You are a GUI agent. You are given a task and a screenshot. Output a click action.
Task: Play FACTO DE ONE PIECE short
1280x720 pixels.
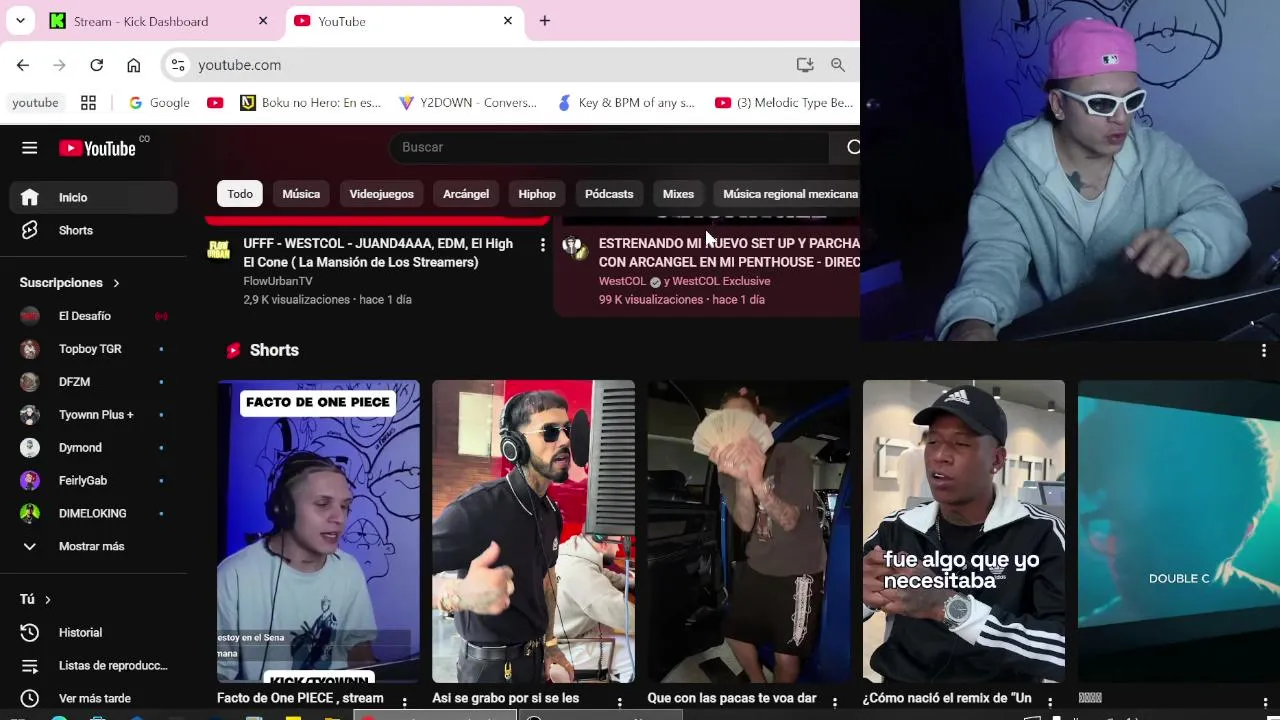(x=318, y=531)
